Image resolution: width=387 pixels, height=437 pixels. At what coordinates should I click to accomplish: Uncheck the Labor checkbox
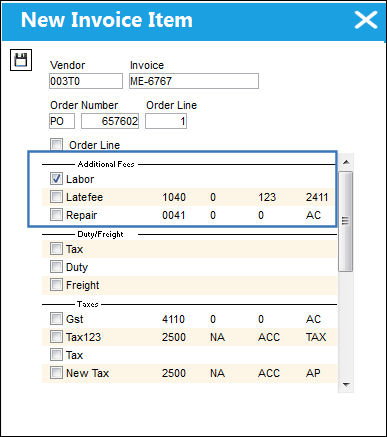point(56,179)
